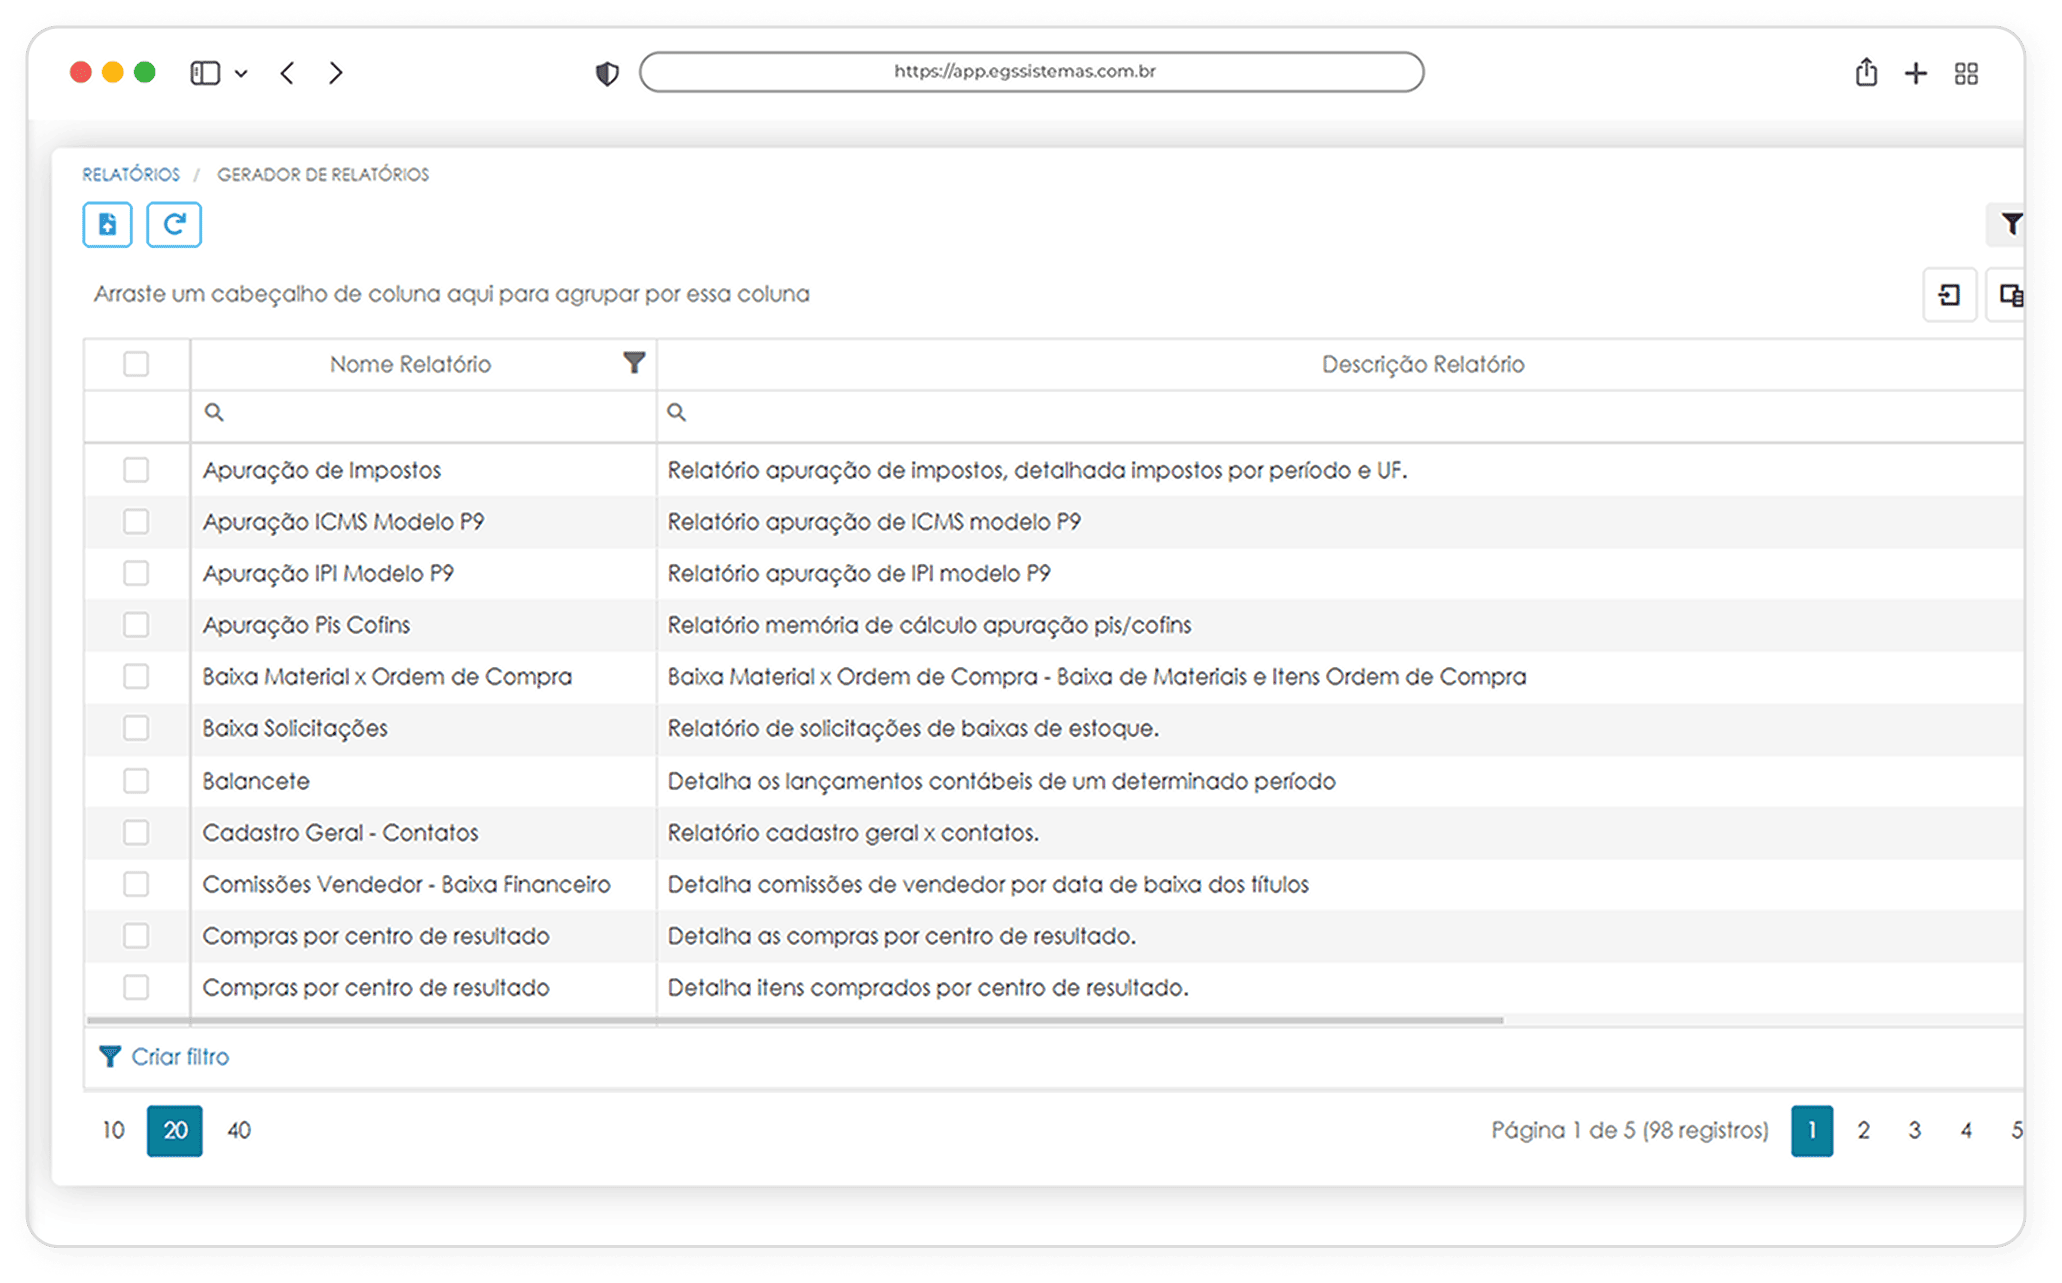Go to page 2
This screenshot has width=2062, height=1283.
click(1864, 1130)
